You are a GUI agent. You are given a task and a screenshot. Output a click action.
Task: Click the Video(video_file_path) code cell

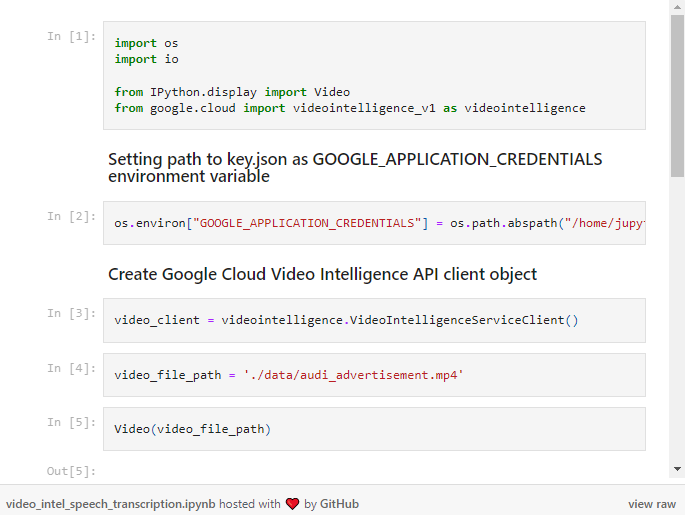(374, 429)
